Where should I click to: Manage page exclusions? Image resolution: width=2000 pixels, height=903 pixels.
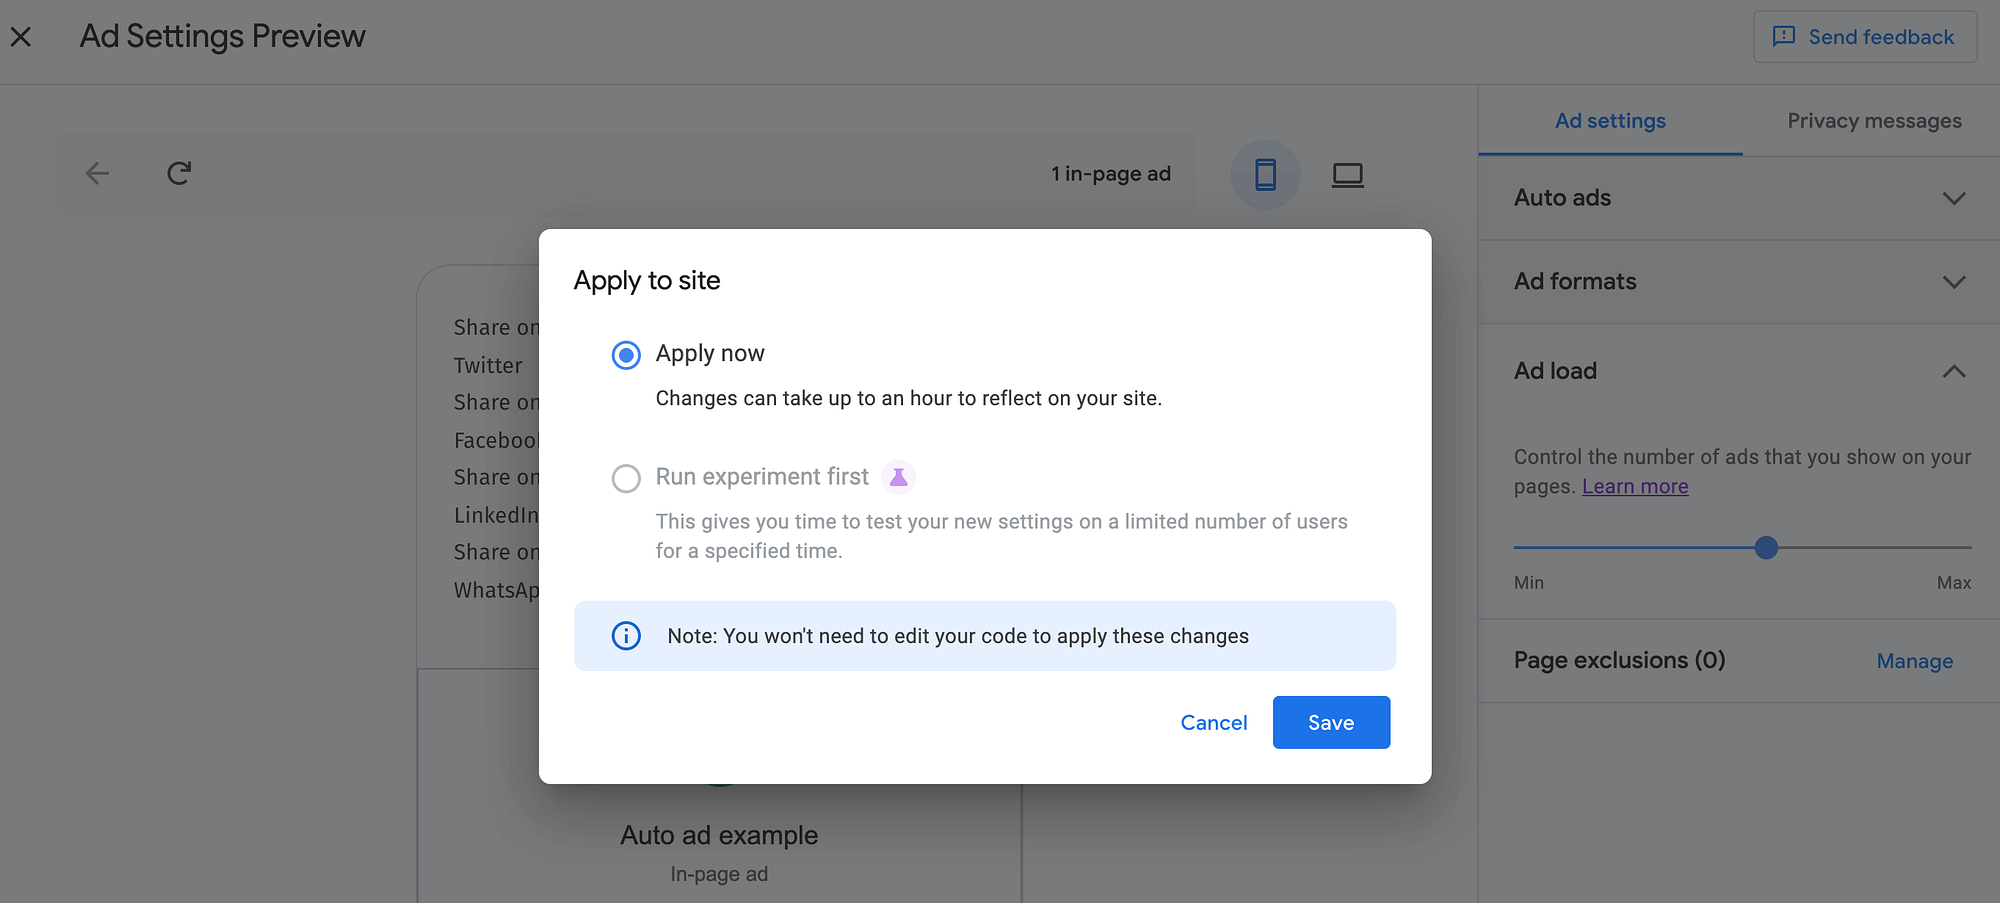coord(1913,661)
